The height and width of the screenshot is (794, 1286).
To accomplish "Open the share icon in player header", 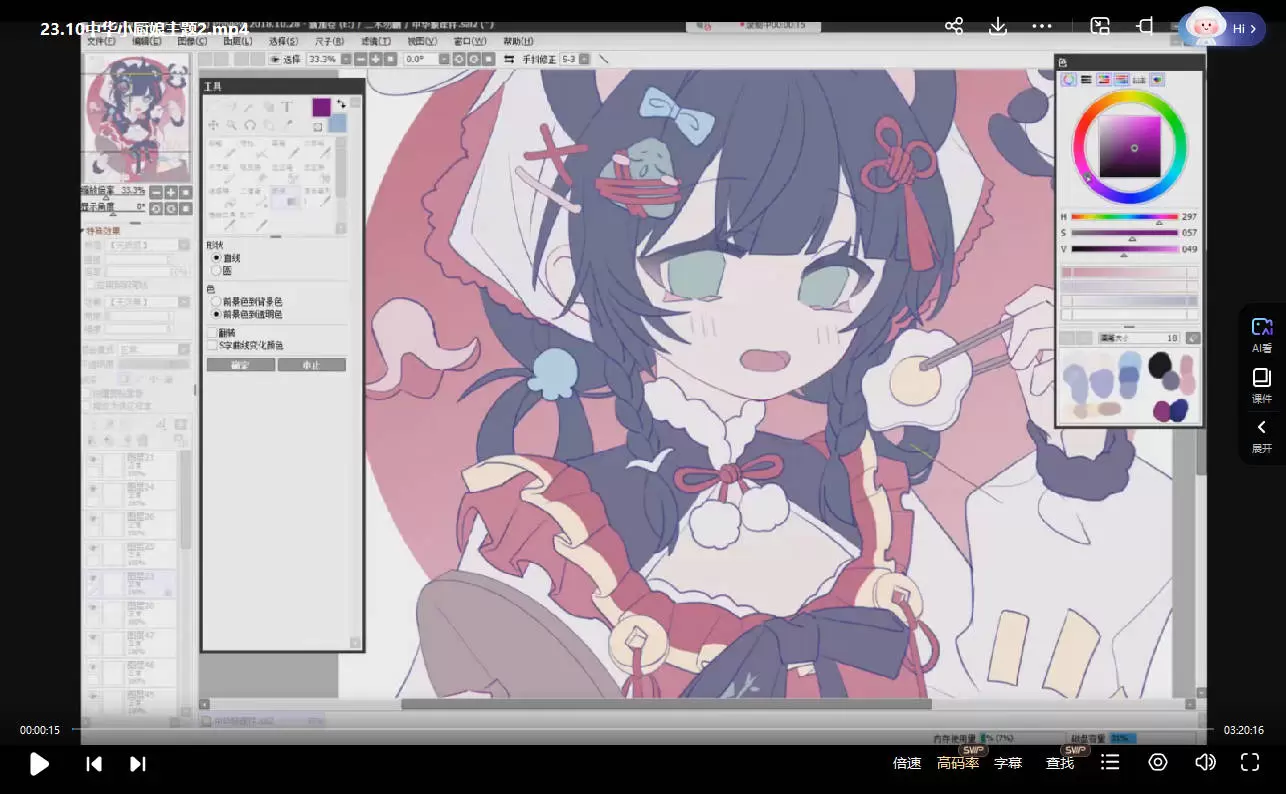I will click(954, 26).
